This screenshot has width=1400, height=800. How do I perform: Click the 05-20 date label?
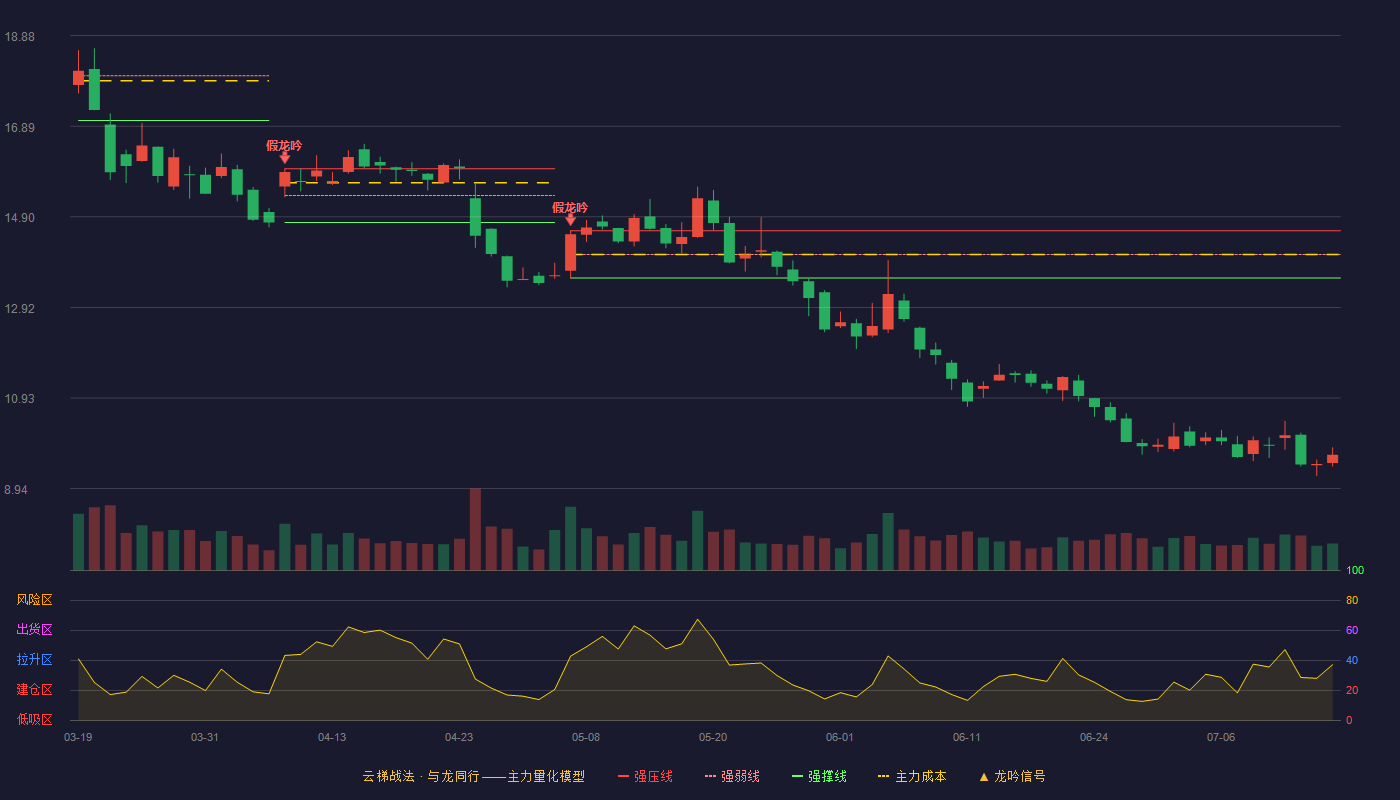713,737
